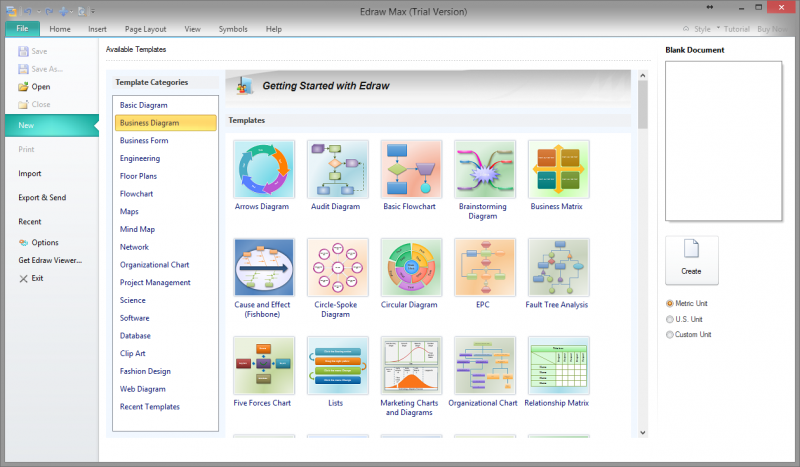The width and height of the screenshot is (800, 467).
Task: Click the templates scrollbar down arrow
Action: (x=643, y=433)
